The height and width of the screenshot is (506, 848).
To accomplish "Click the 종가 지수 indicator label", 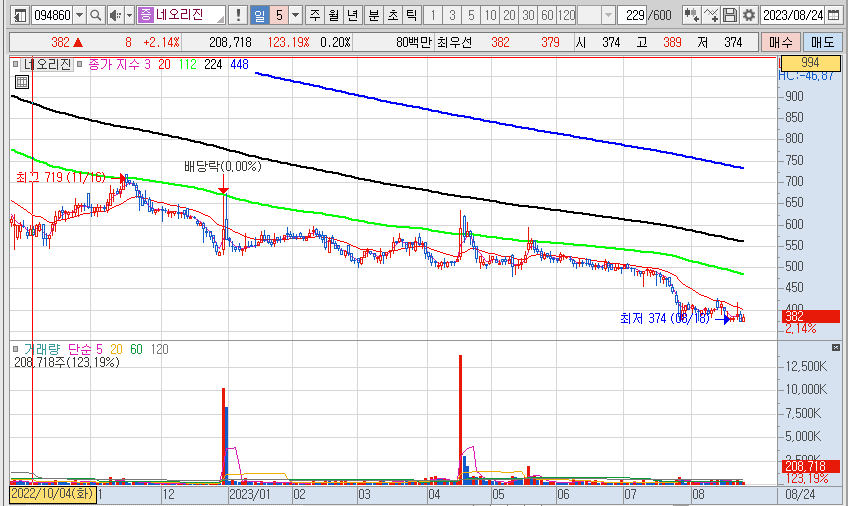I will [114, 64].
